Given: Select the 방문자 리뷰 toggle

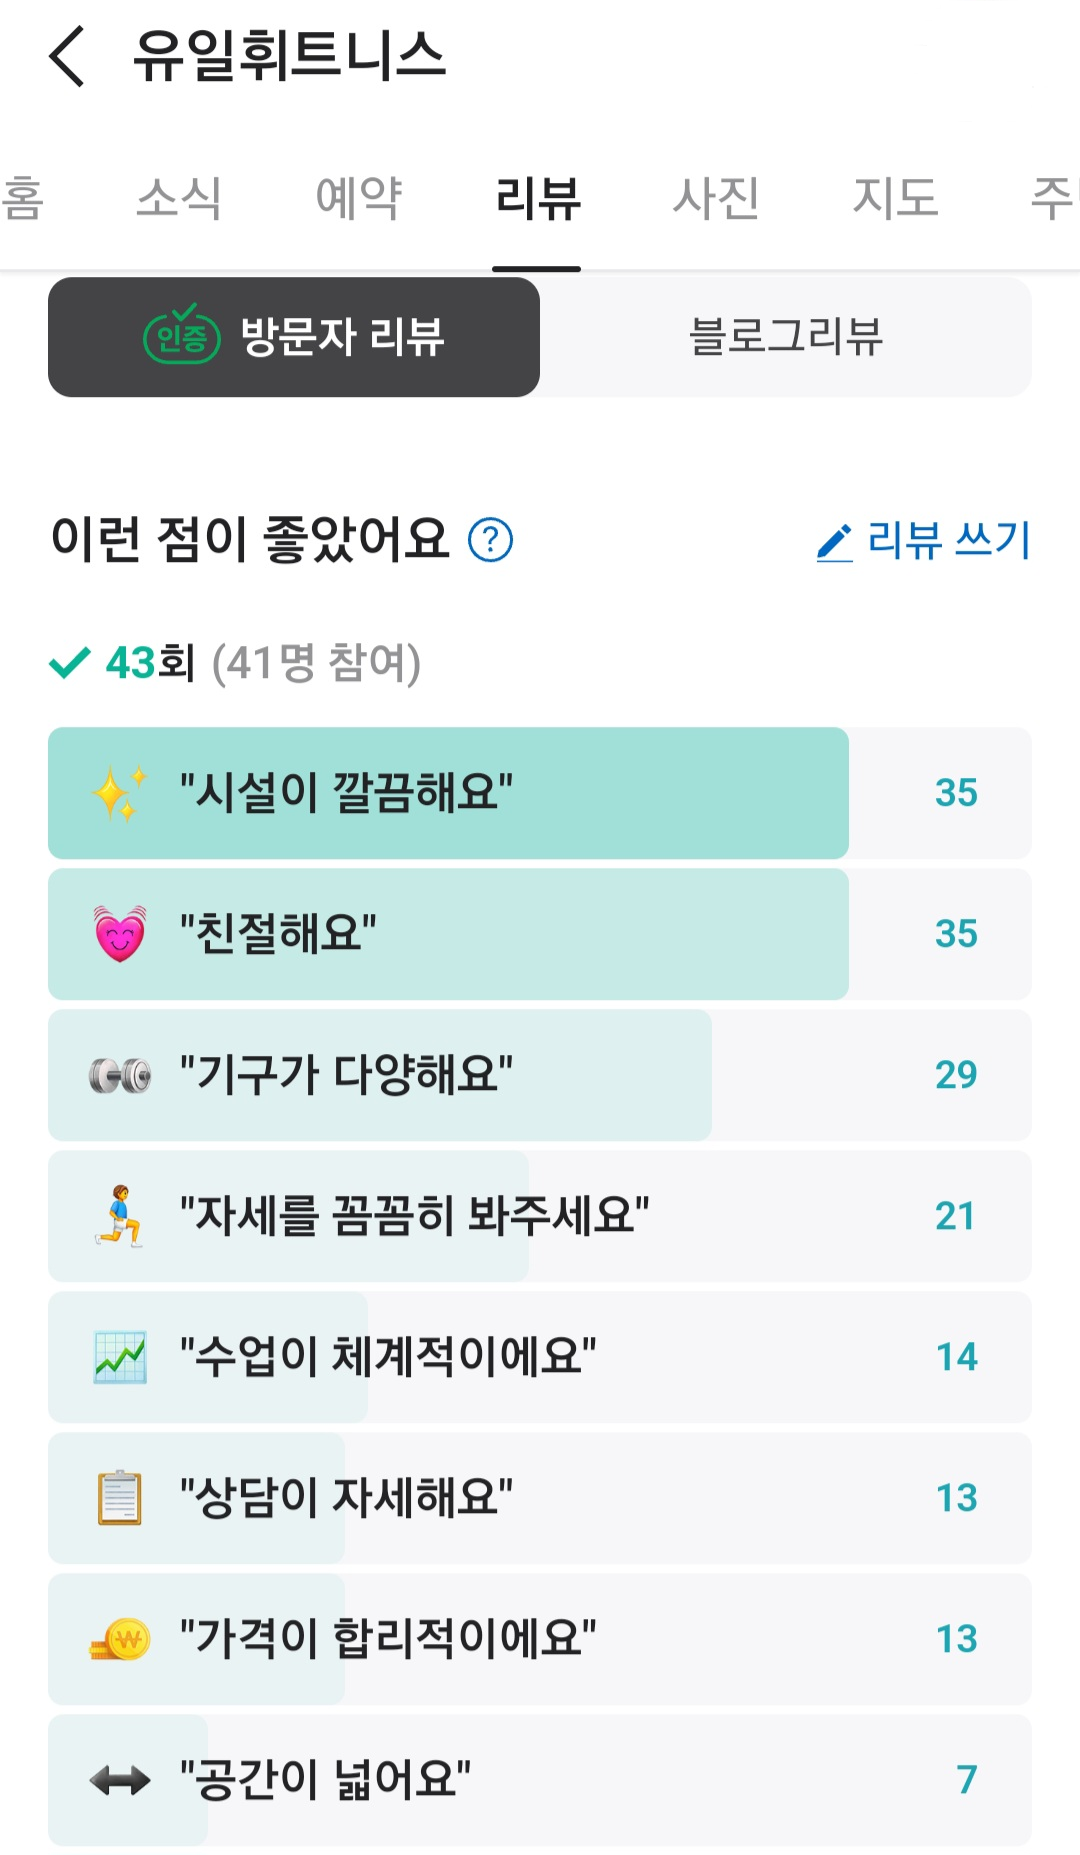Looking at the screenshot, I should [x=294, y=337].
